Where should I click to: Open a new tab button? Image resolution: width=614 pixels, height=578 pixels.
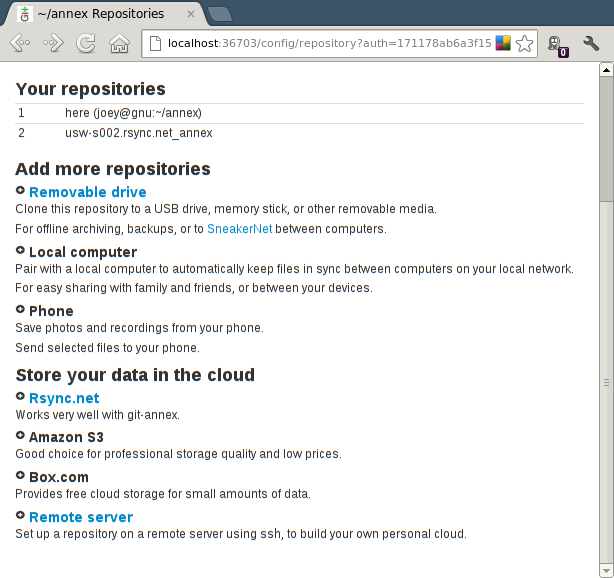[220, 13]
